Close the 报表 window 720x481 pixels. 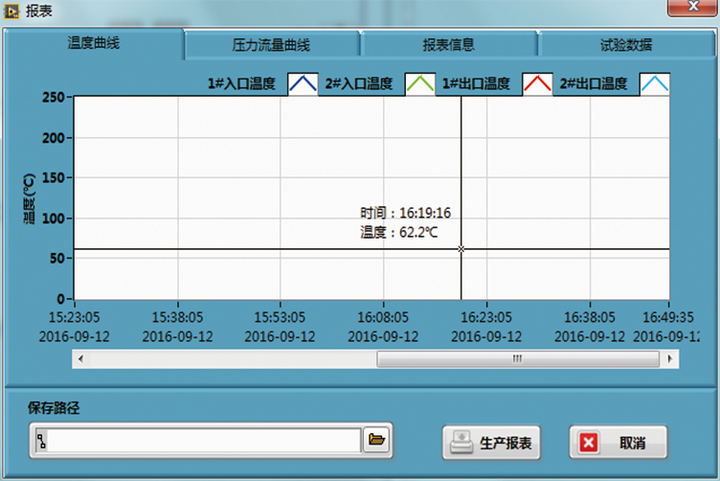click(x=693, y=6)
